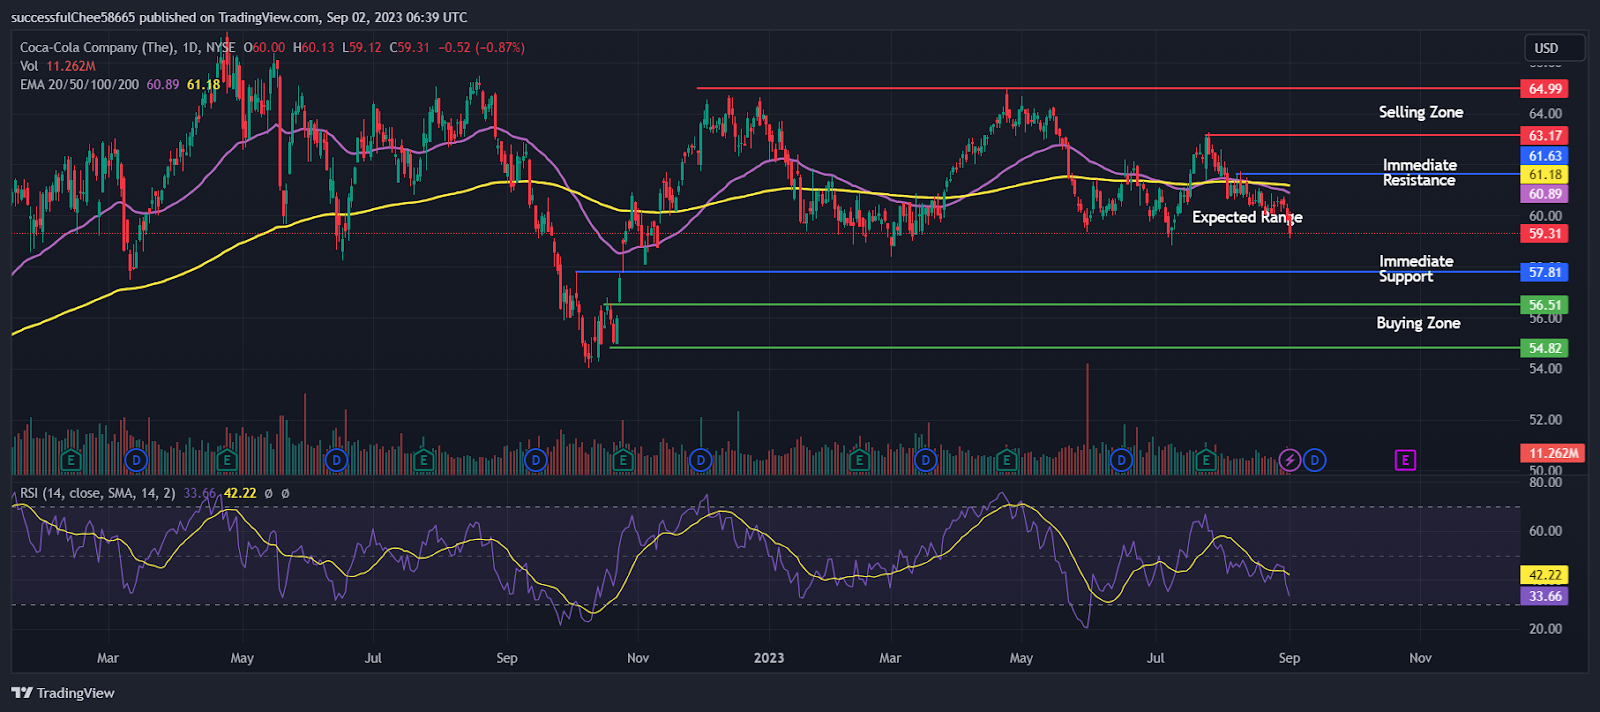Click the TradingView logo
The image size is (1600, 712).
63,693
